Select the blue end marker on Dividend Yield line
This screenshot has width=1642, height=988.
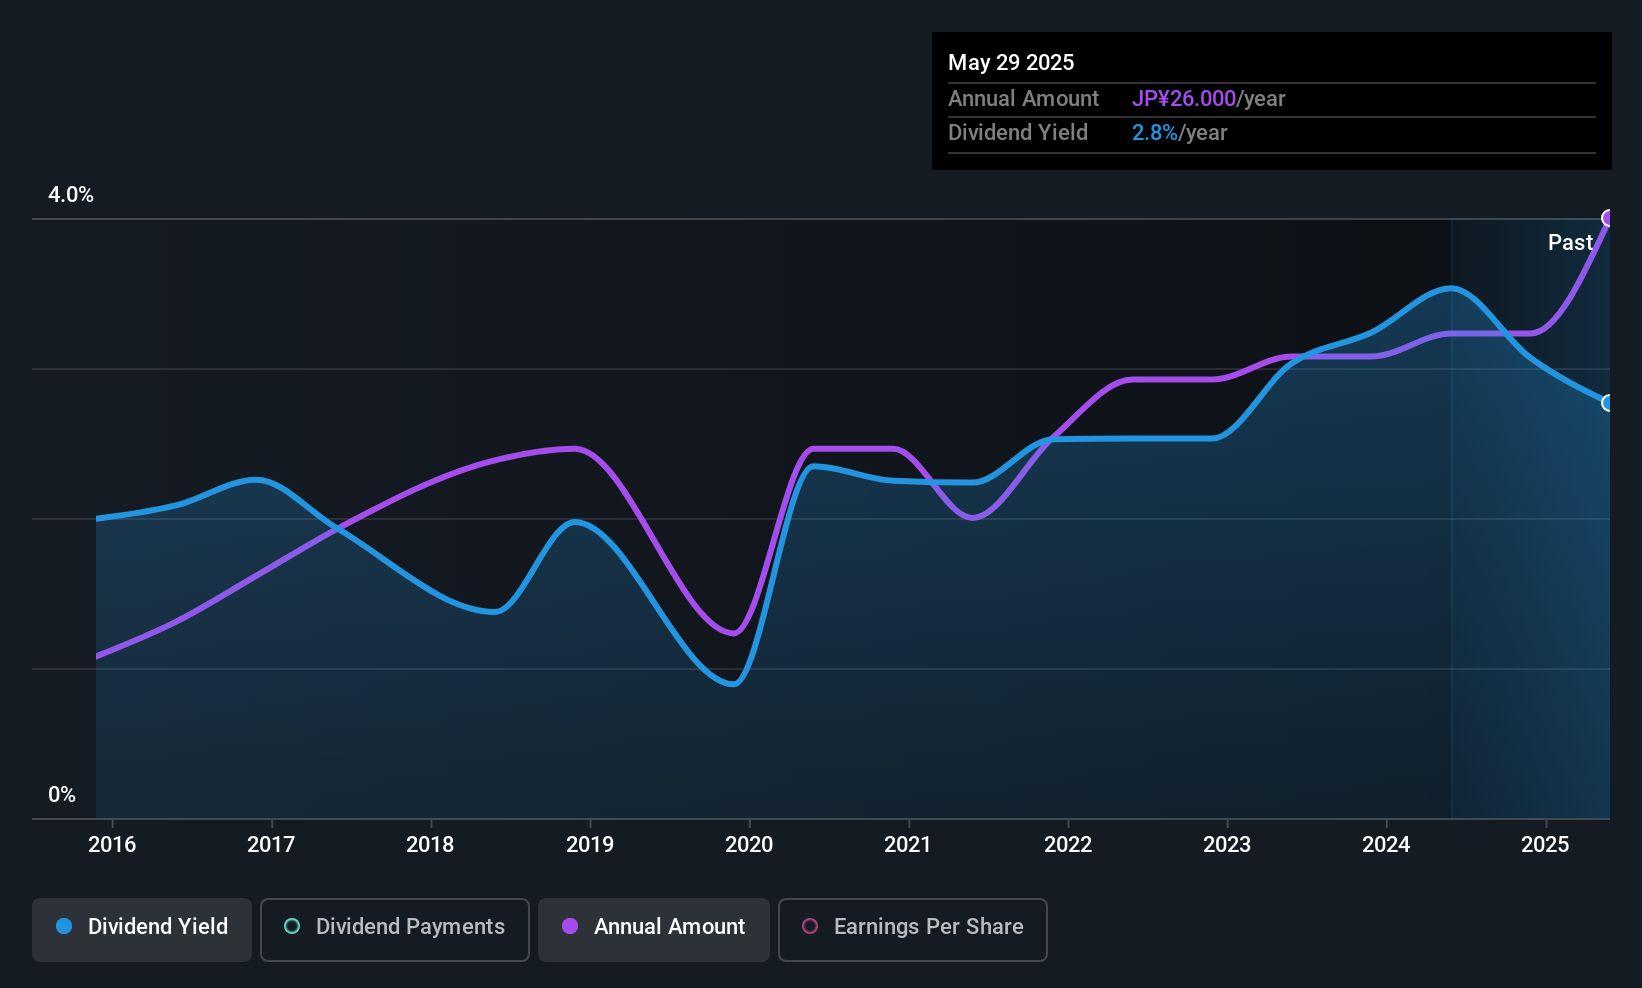coord(1608,403)
